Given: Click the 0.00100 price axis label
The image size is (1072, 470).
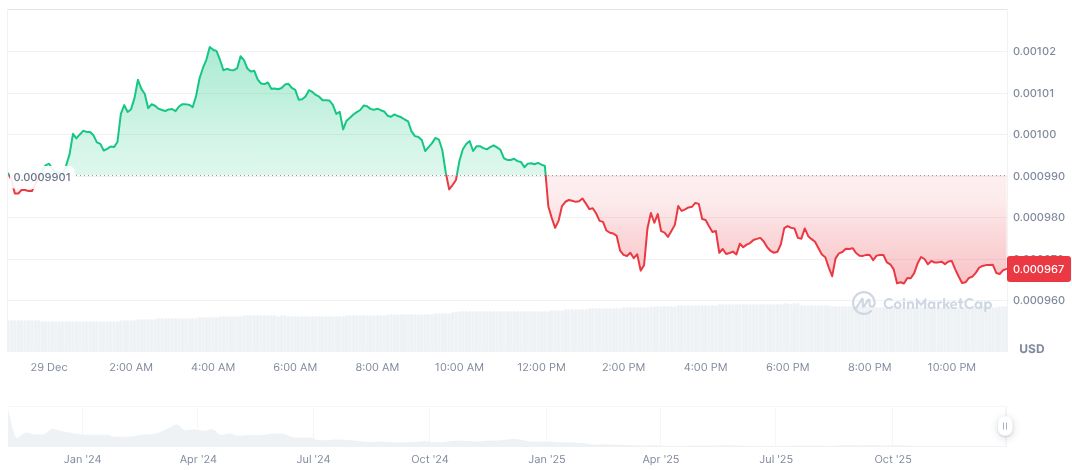Looking at the screenshot, I should coord(1033,135).
